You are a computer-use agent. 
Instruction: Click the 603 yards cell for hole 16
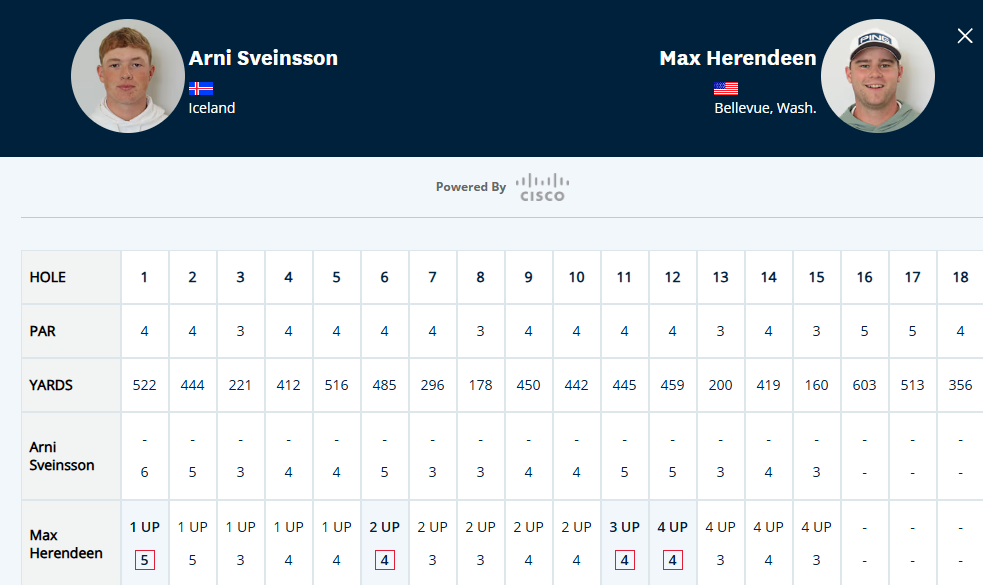point(865,385)
